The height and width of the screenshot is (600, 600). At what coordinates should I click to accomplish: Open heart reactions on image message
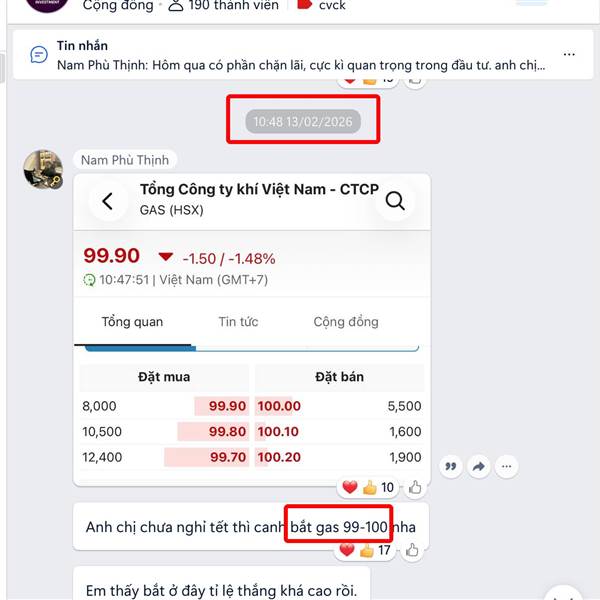(349, 487)
